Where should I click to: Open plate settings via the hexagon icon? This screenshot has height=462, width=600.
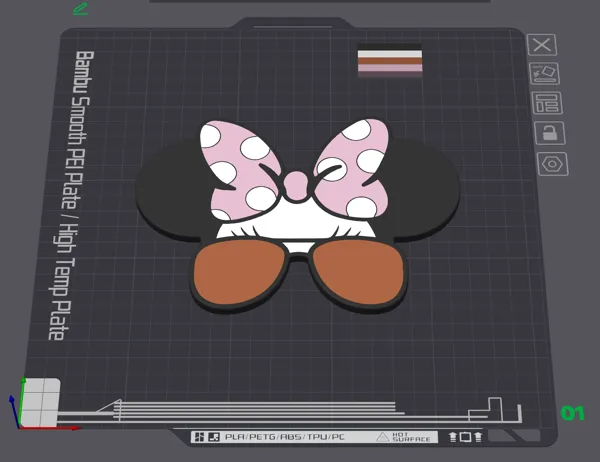click(553, 164)
